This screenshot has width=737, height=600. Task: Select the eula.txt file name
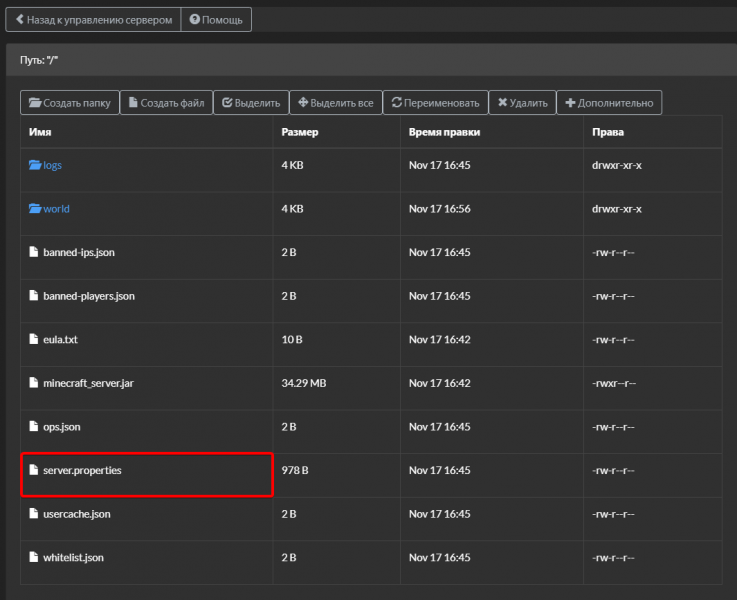pos(60,339)
